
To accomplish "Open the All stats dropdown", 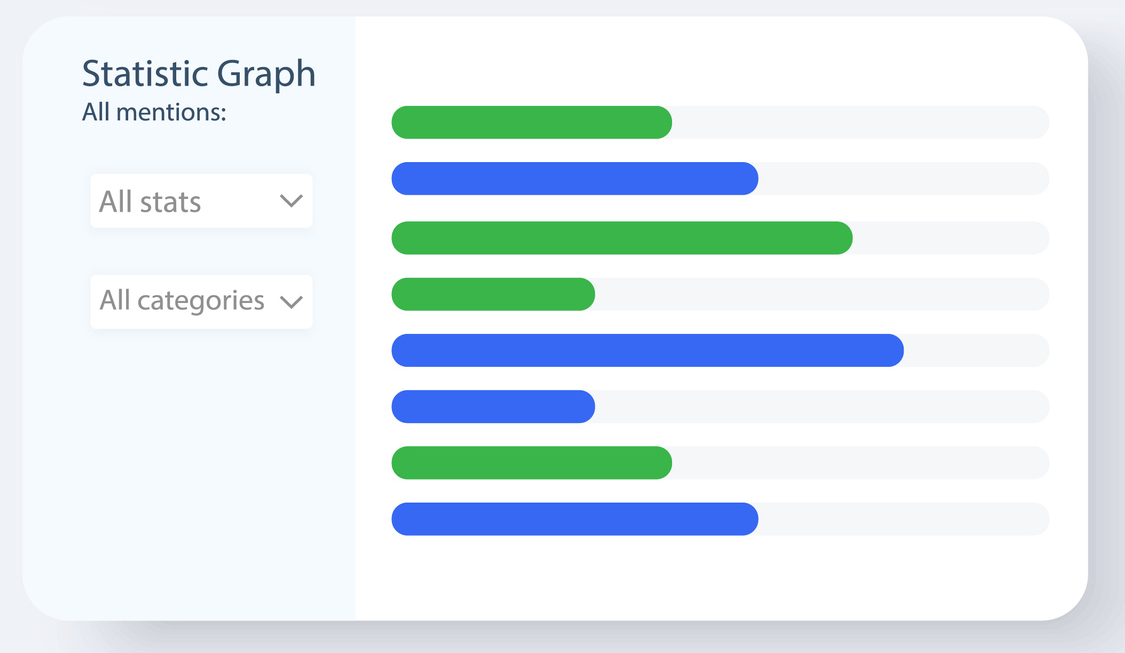I will (x=201, y=201).
